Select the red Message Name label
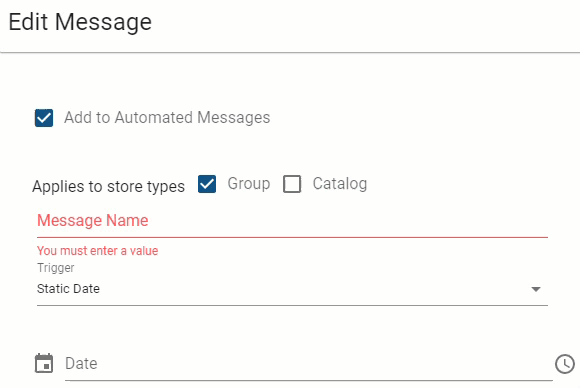Viewport: 580px width, 388px height. coord(92,220)
